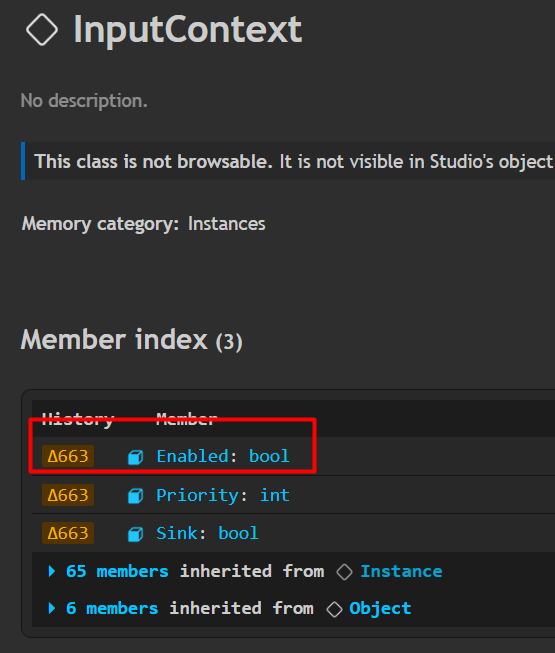The width and height of the screenshot is (555, 653).
Task: Open the Object class link
Action: (380, 608)
